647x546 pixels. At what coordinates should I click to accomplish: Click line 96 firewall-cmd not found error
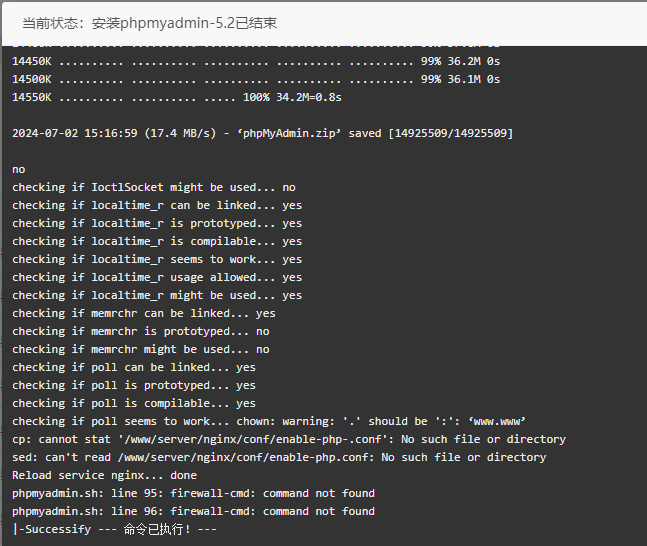click(x=194, y=511)
